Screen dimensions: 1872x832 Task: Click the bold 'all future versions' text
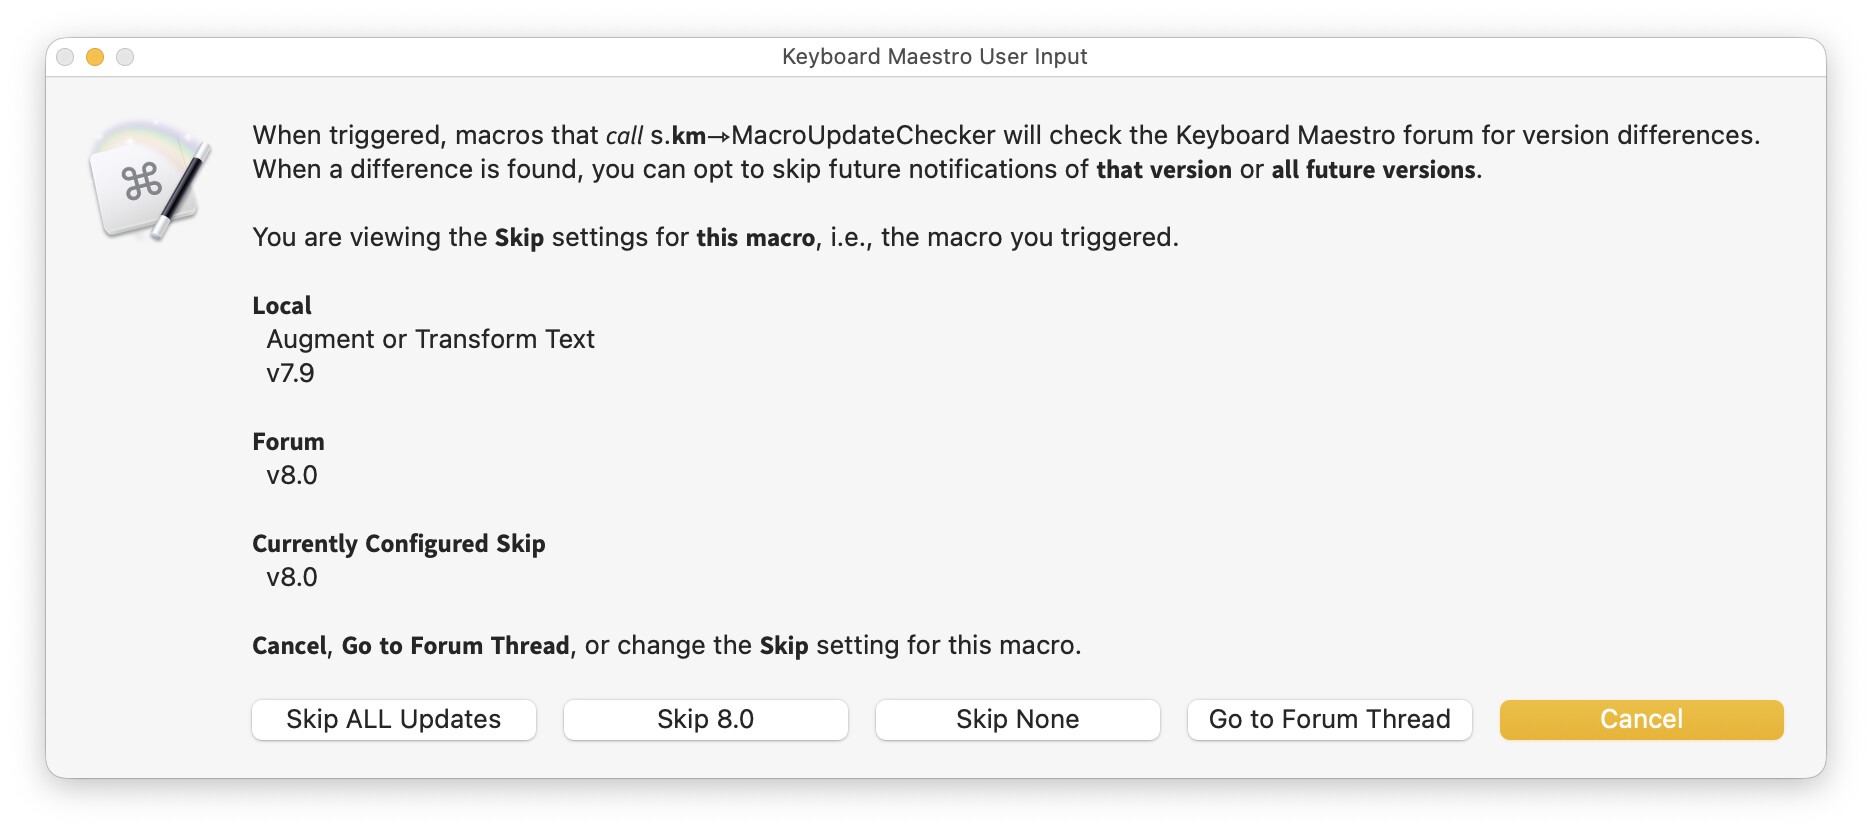[x=1373, y=170]
